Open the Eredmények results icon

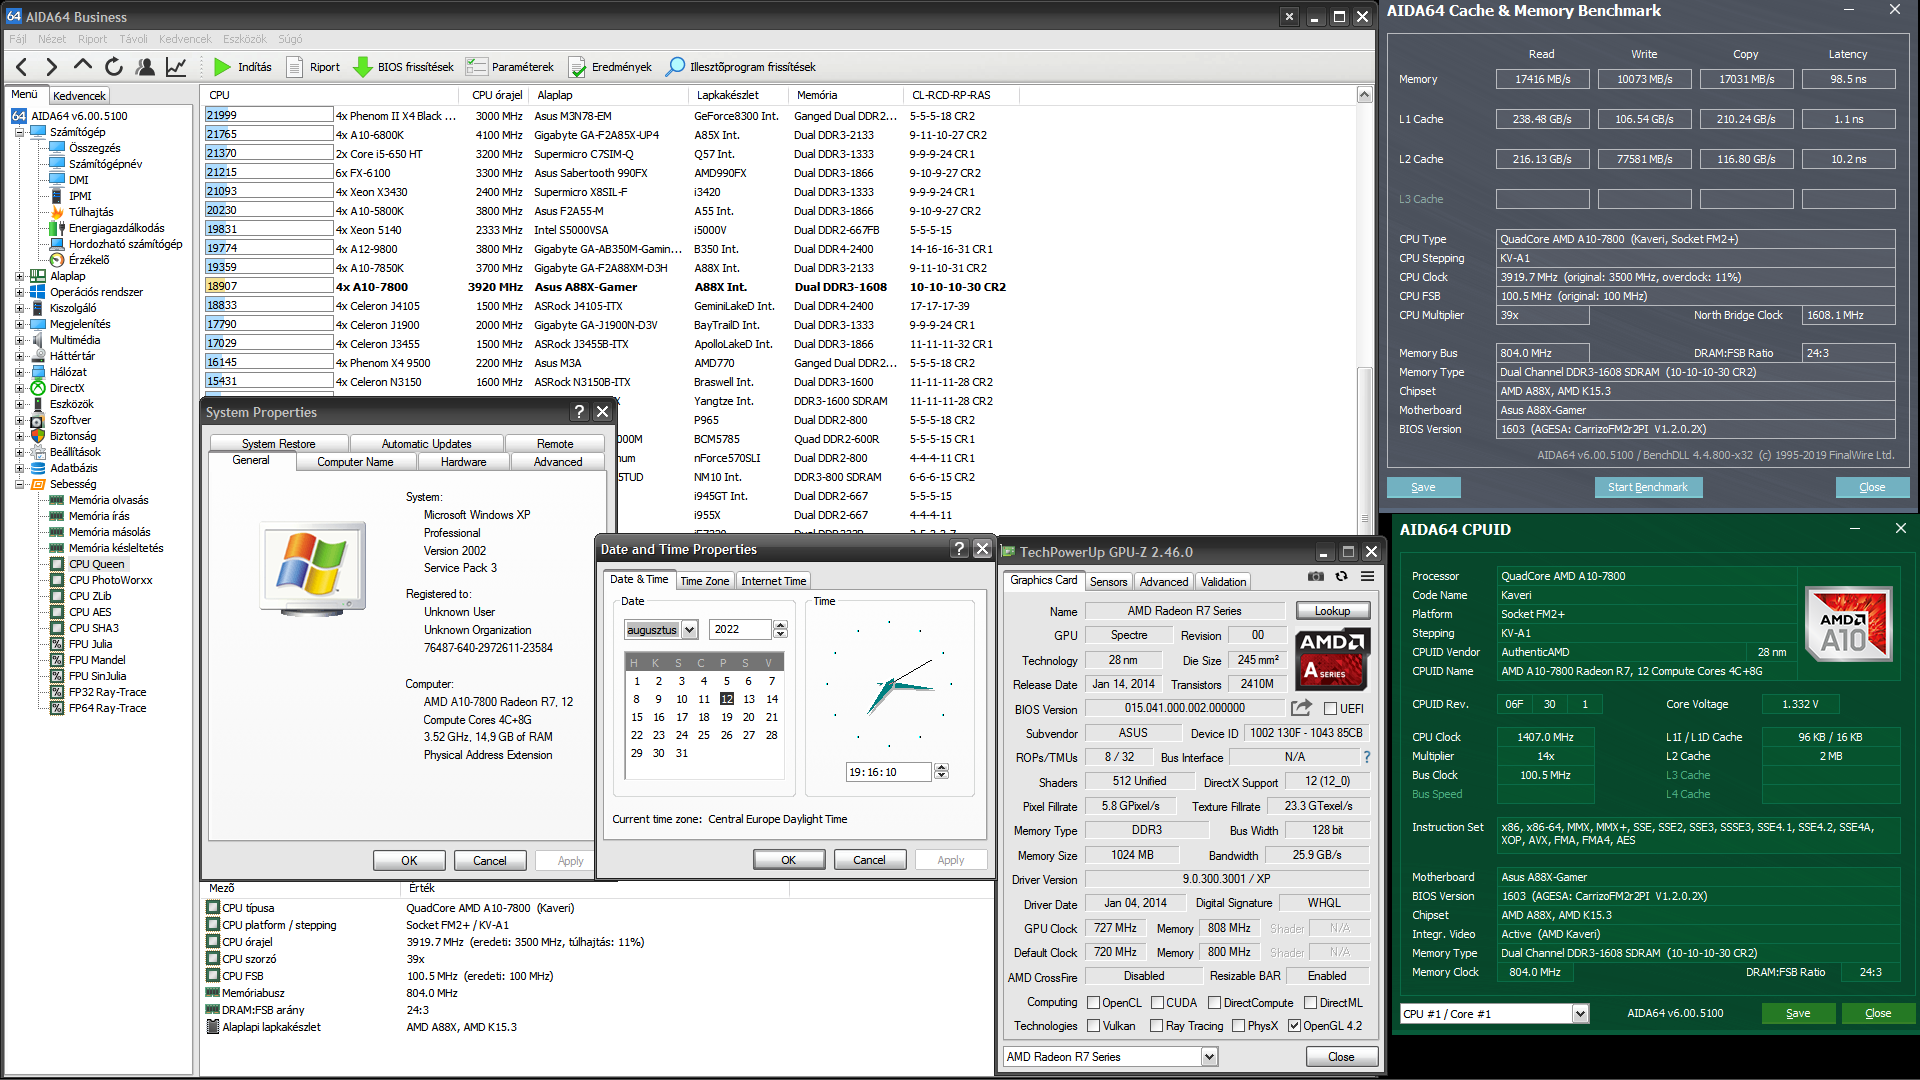pyautogui.click(x=577, y=67)
